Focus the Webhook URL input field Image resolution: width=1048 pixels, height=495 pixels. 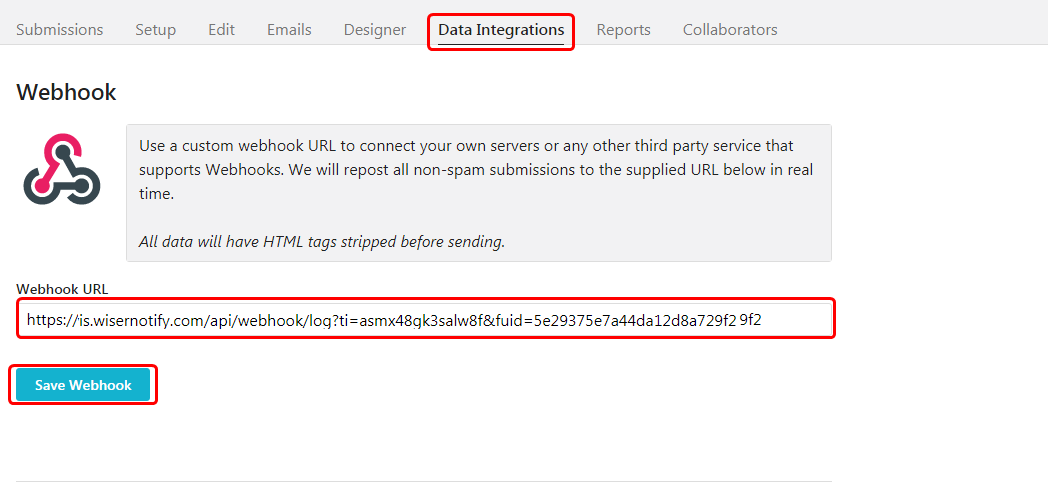coord(425,319)
